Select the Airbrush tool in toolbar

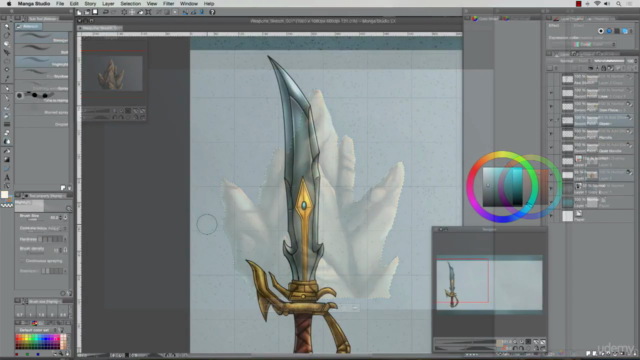point(7,116)
